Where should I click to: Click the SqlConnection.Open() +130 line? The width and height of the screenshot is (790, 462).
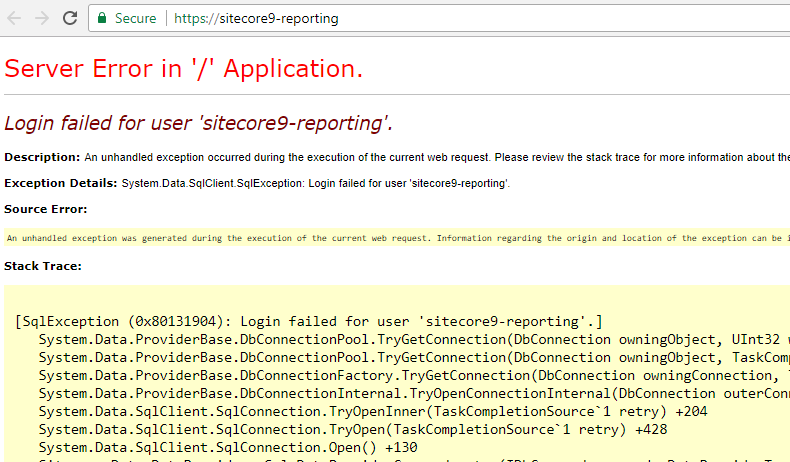coord(228,447)
